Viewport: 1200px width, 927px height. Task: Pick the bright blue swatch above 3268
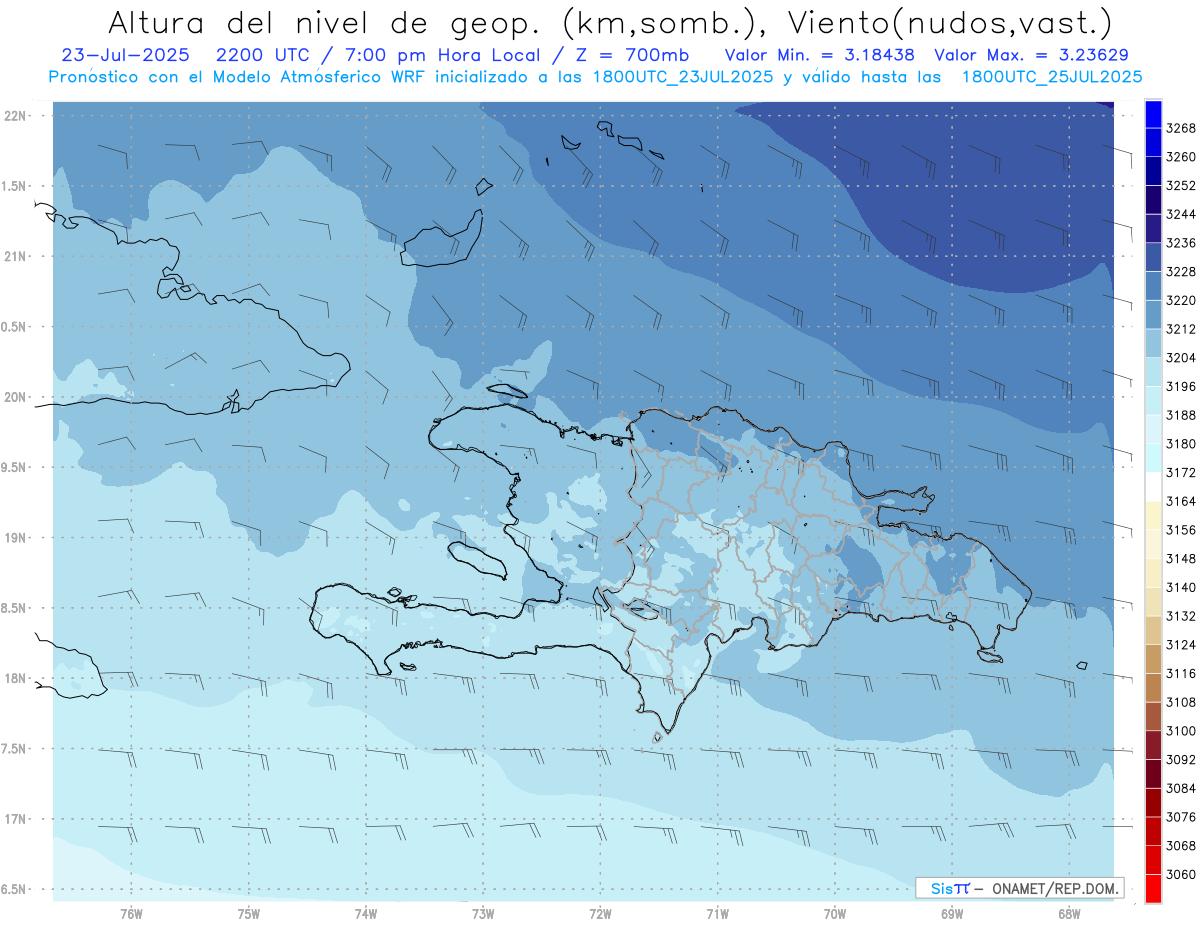click(1153, 114)
